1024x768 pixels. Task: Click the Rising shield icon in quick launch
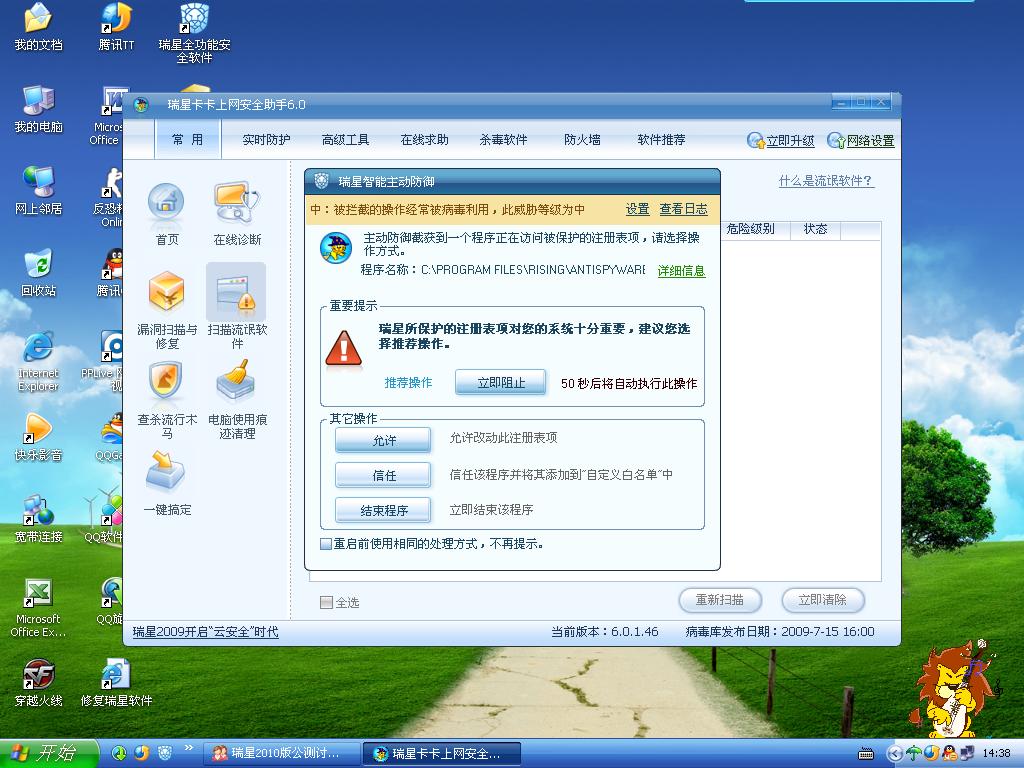(165, 753)
